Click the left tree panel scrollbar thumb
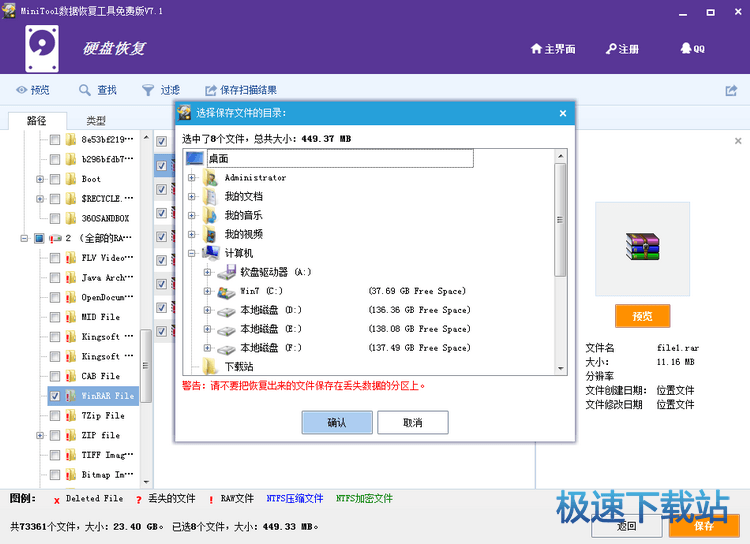The image size is (750, 544). coord(146,366)
